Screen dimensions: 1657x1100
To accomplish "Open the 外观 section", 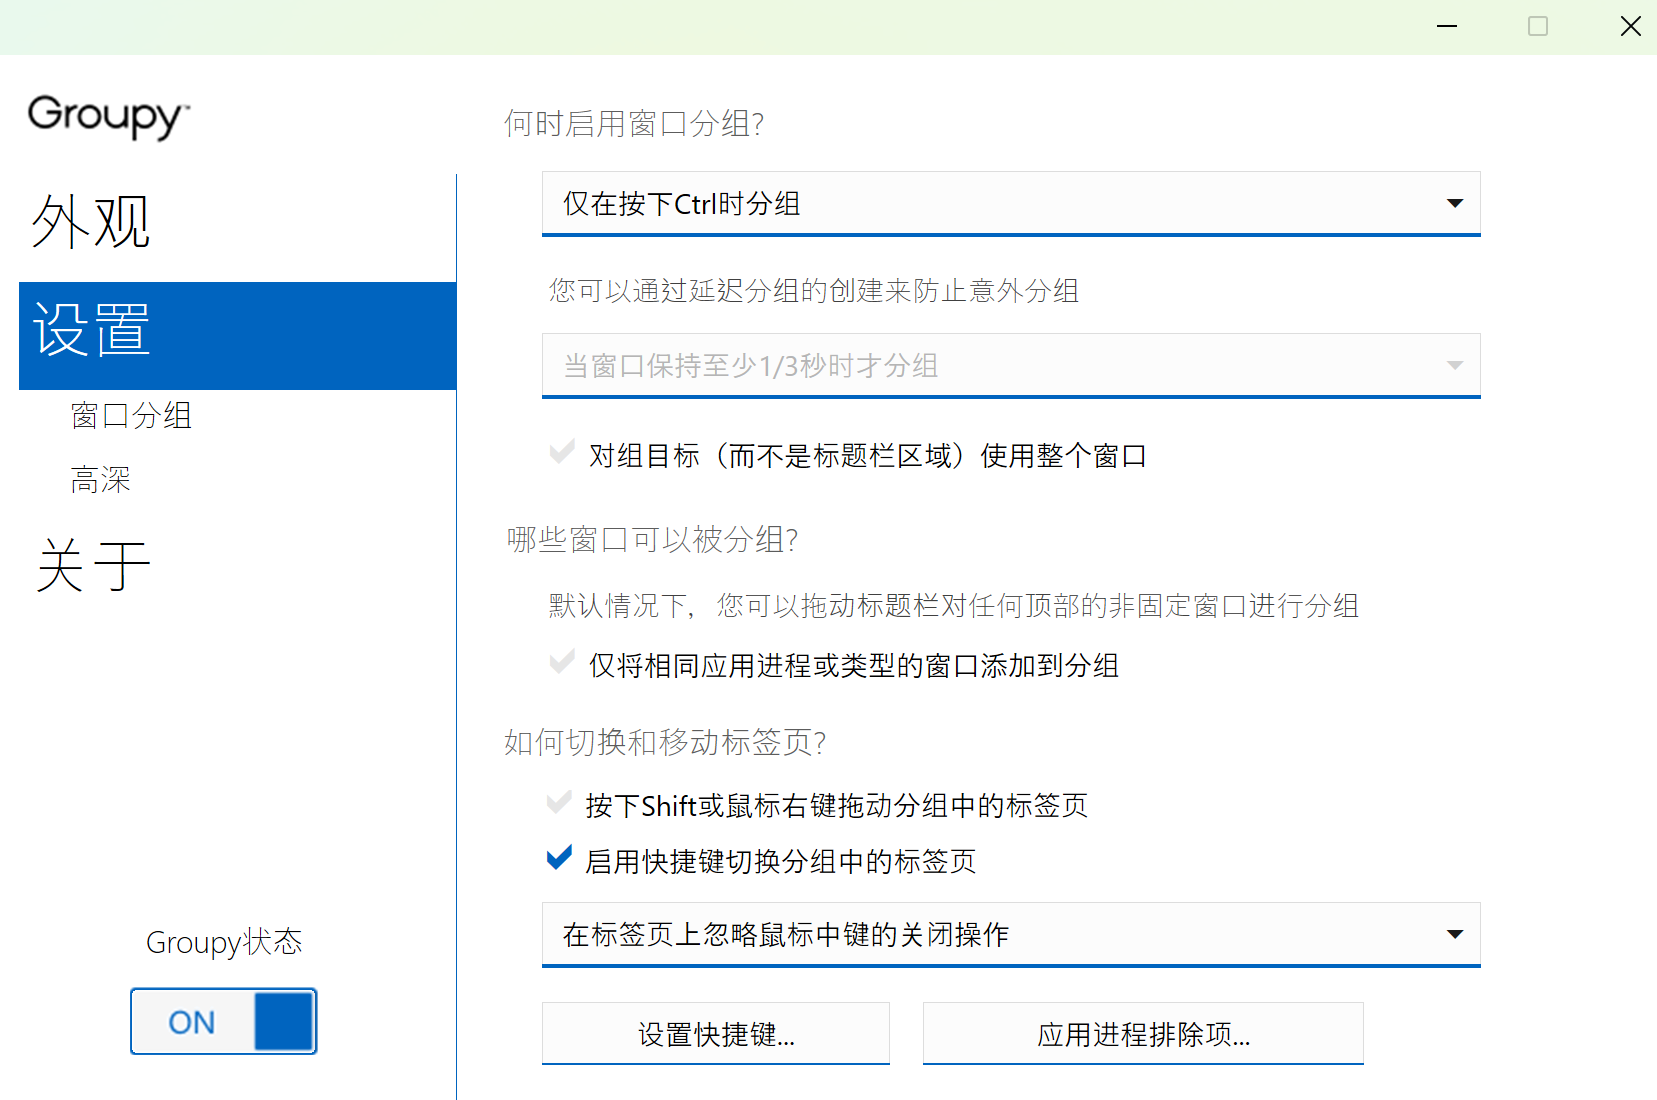I will [x=91, y=222].
